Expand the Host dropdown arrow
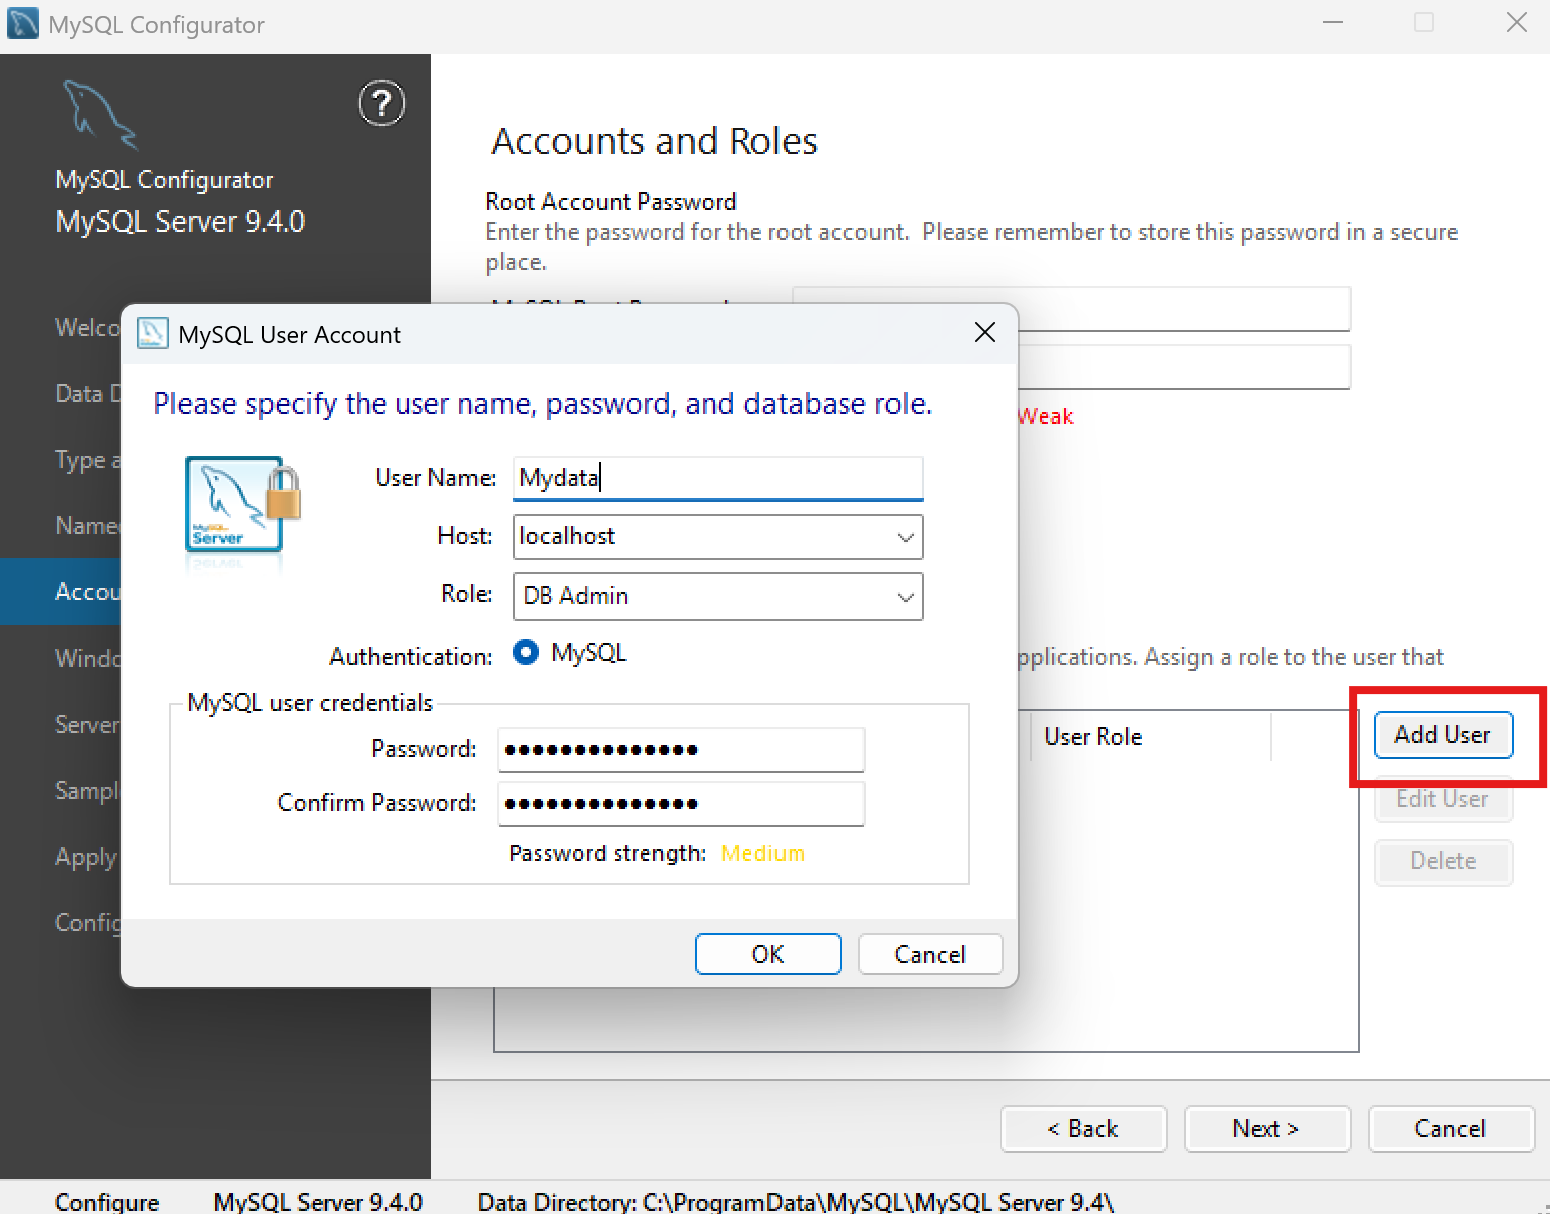 pyautogui.click(x=906, y=537)
